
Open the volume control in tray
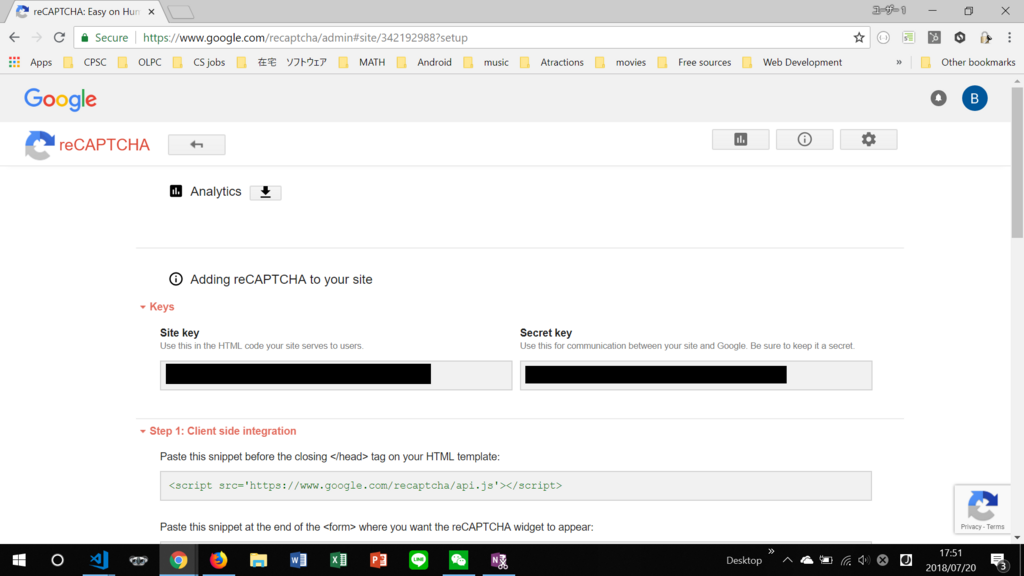[864, 560]
